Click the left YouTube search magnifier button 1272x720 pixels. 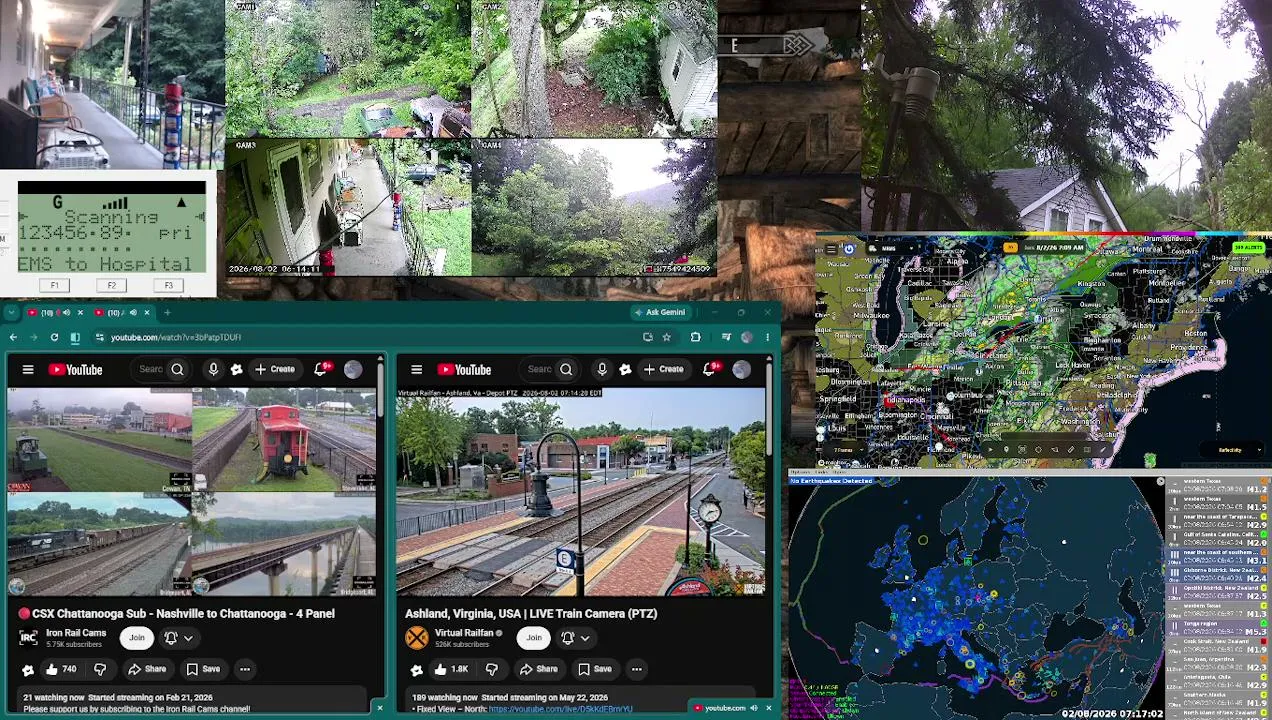[x=177, y=370]
